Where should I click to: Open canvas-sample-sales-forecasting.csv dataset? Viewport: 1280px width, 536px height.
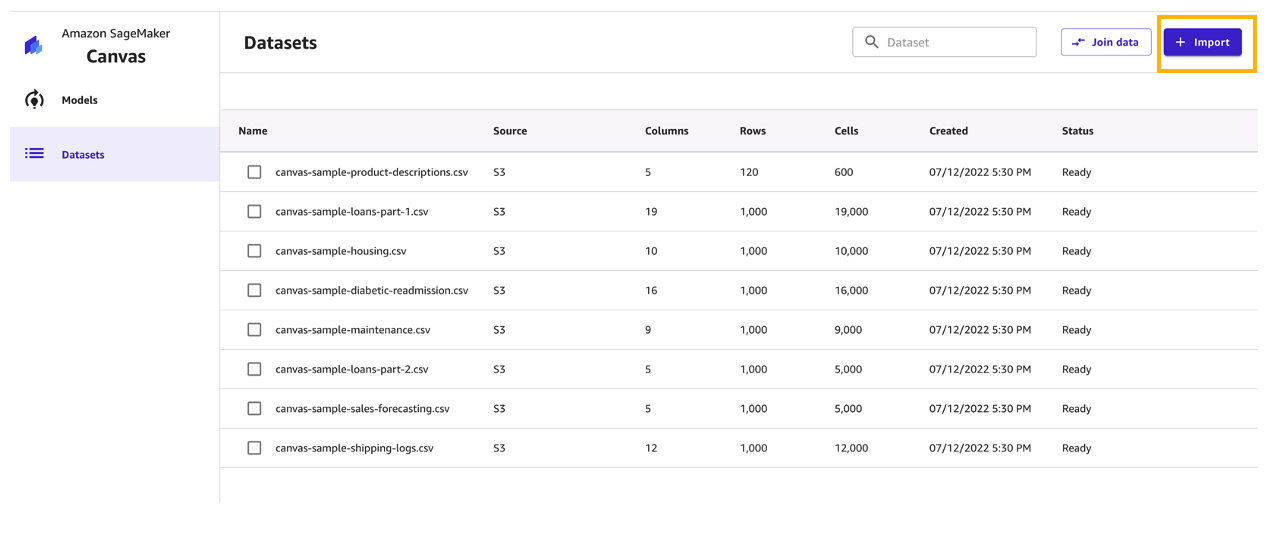(362, 409)
